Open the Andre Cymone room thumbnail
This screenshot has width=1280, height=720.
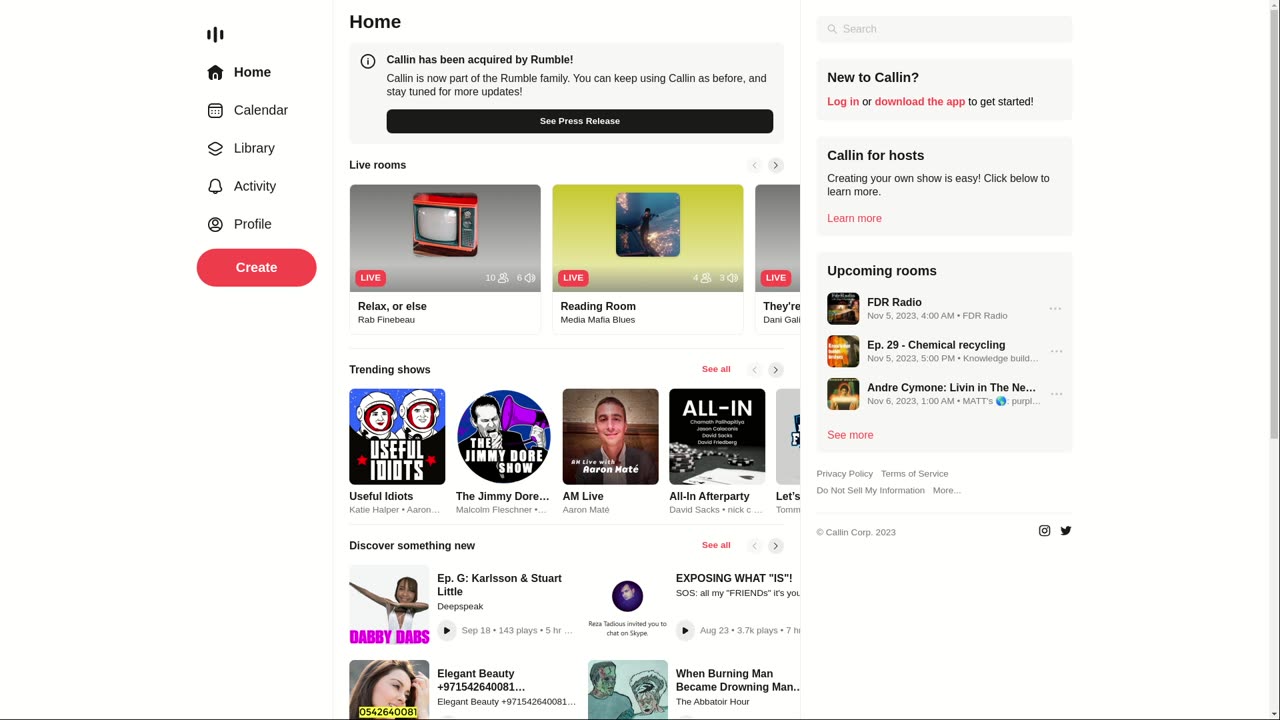tap(843, 394)
